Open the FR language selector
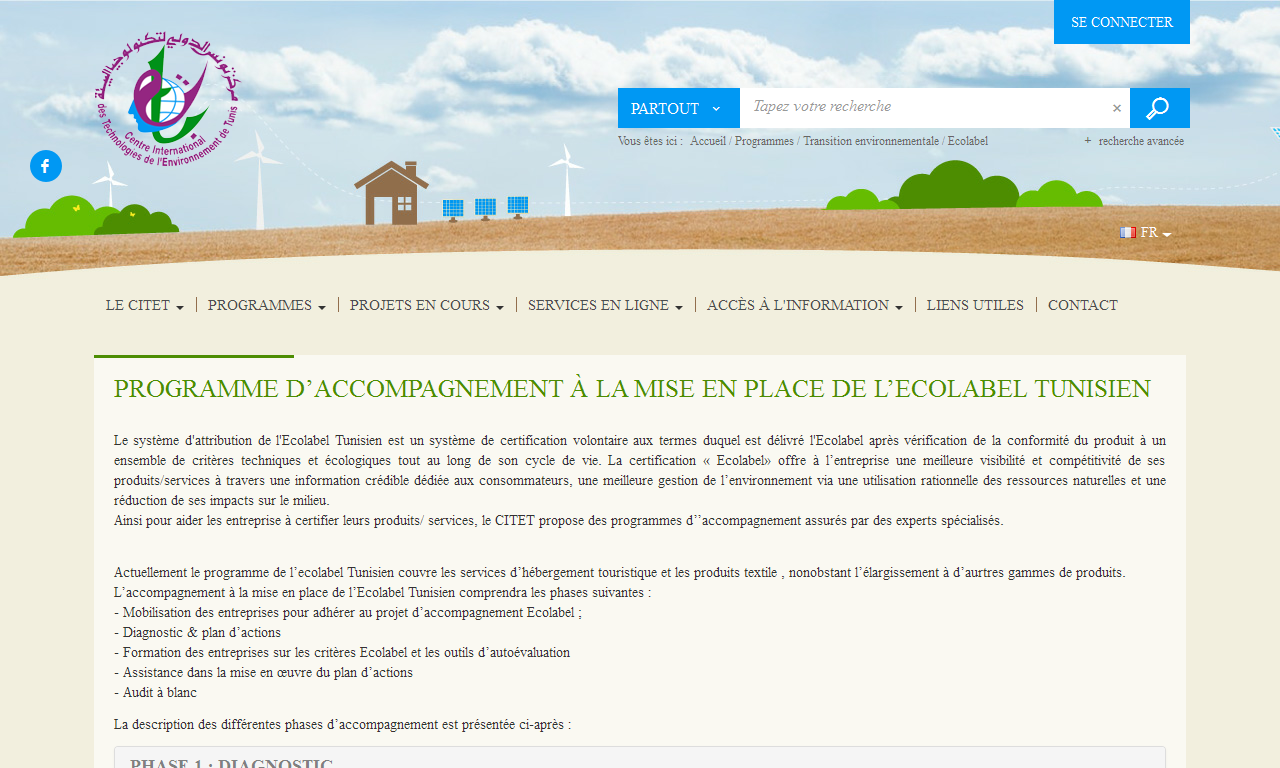 1146,233
